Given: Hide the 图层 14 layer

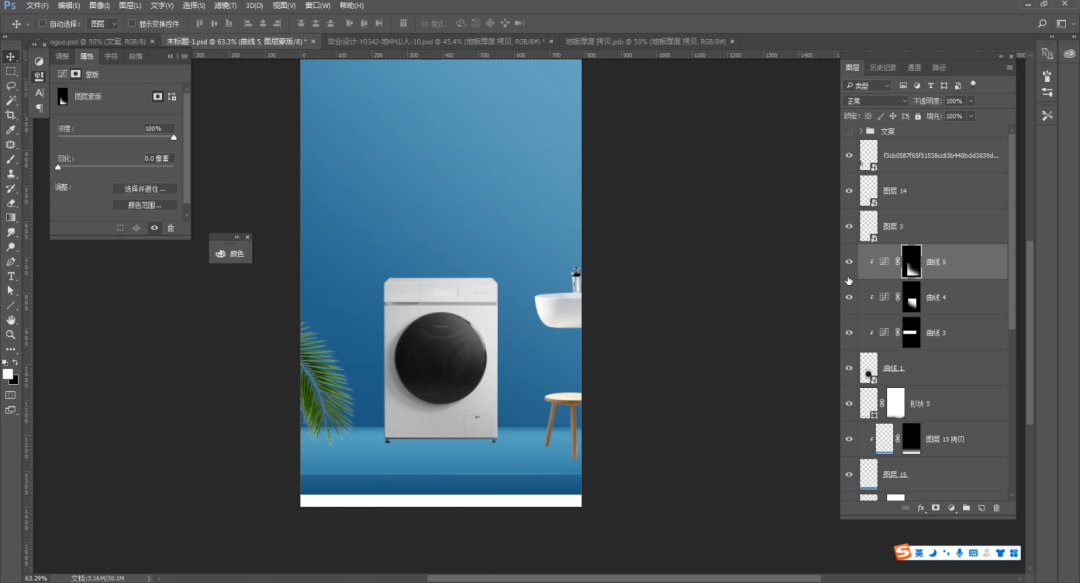Looking at the screenshot, I should (849, 191).
